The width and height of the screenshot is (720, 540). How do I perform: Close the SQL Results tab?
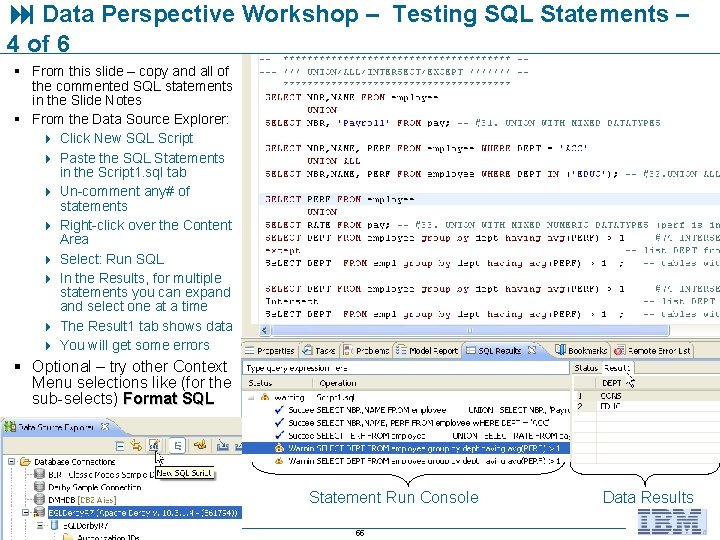pyautogui.click(x=532, y=350)
